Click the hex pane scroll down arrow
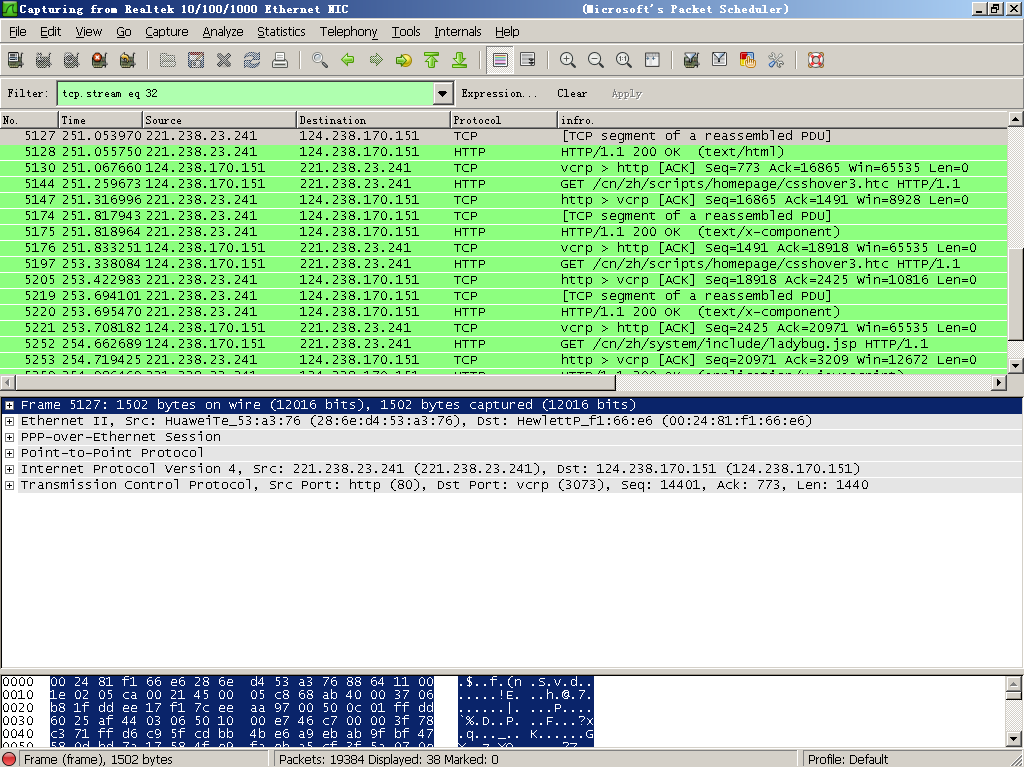Image resolution: width=1024 pixels, height=768 pixels. (x=1014, y=739)
